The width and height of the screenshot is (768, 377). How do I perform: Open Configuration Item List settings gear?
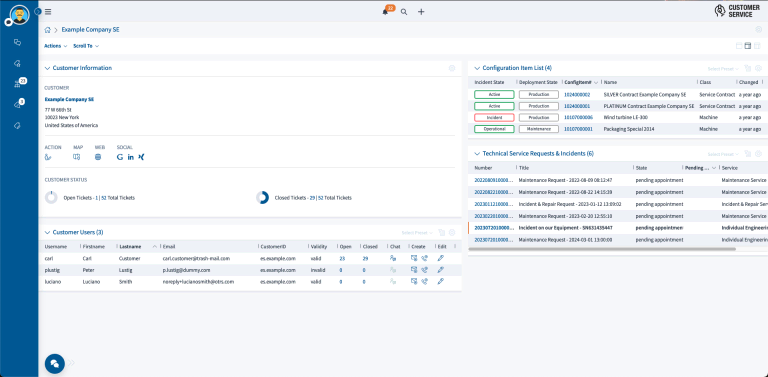[758, 69]
